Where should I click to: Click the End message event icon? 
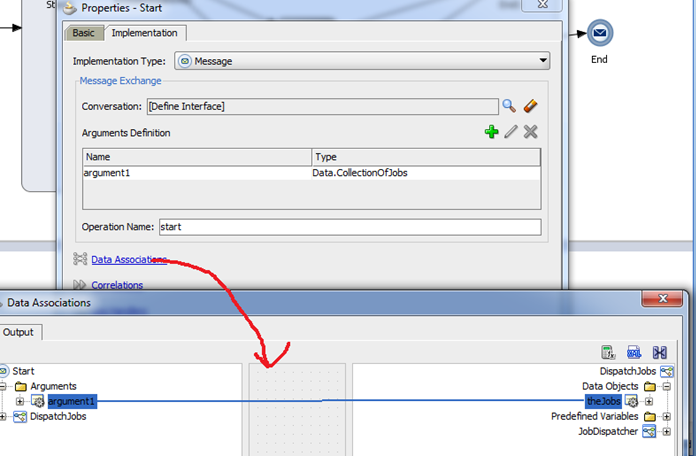click(599, 34)
